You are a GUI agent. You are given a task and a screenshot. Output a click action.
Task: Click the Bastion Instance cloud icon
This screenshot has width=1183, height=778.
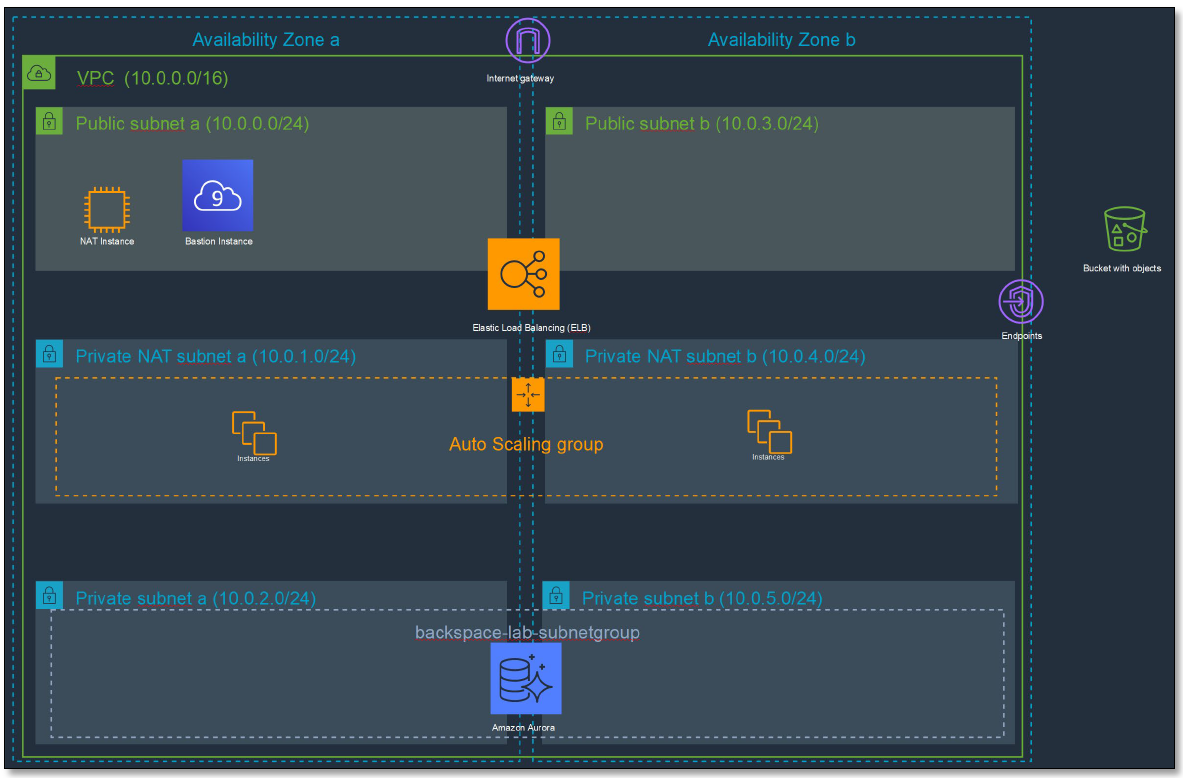click(217, 195)
